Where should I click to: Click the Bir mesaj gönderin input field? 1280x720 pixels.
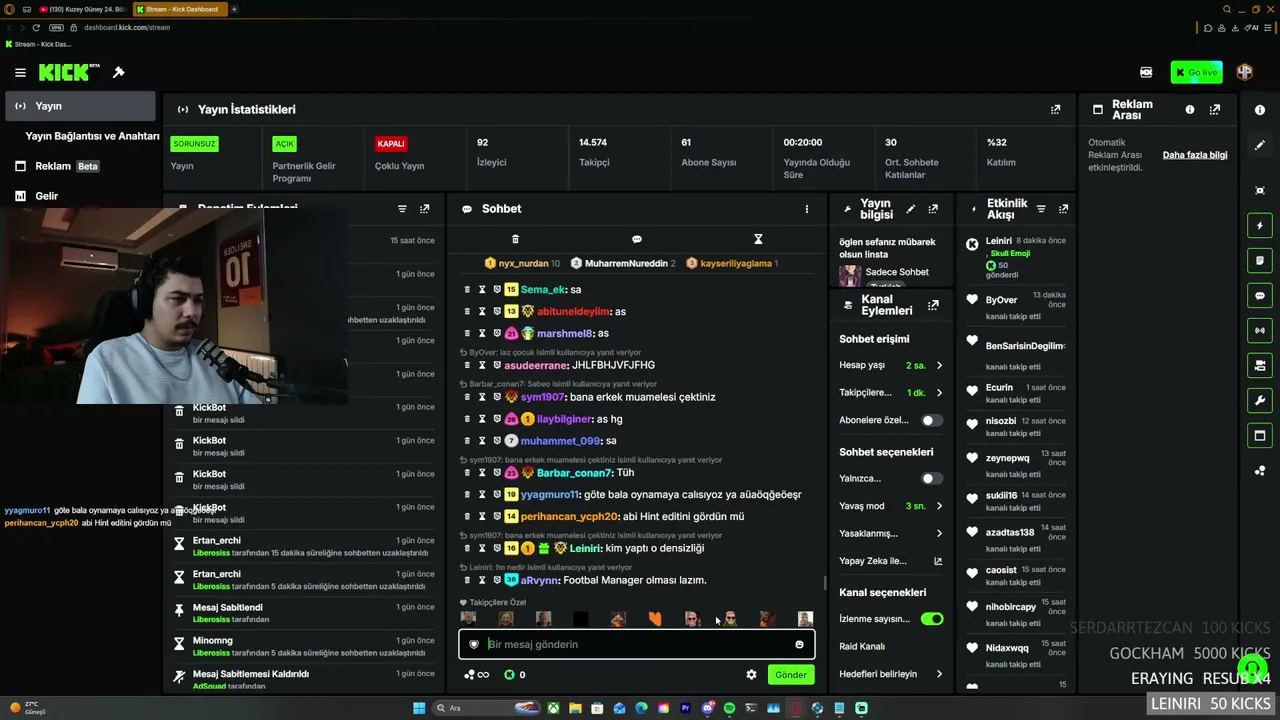[637, 644]
